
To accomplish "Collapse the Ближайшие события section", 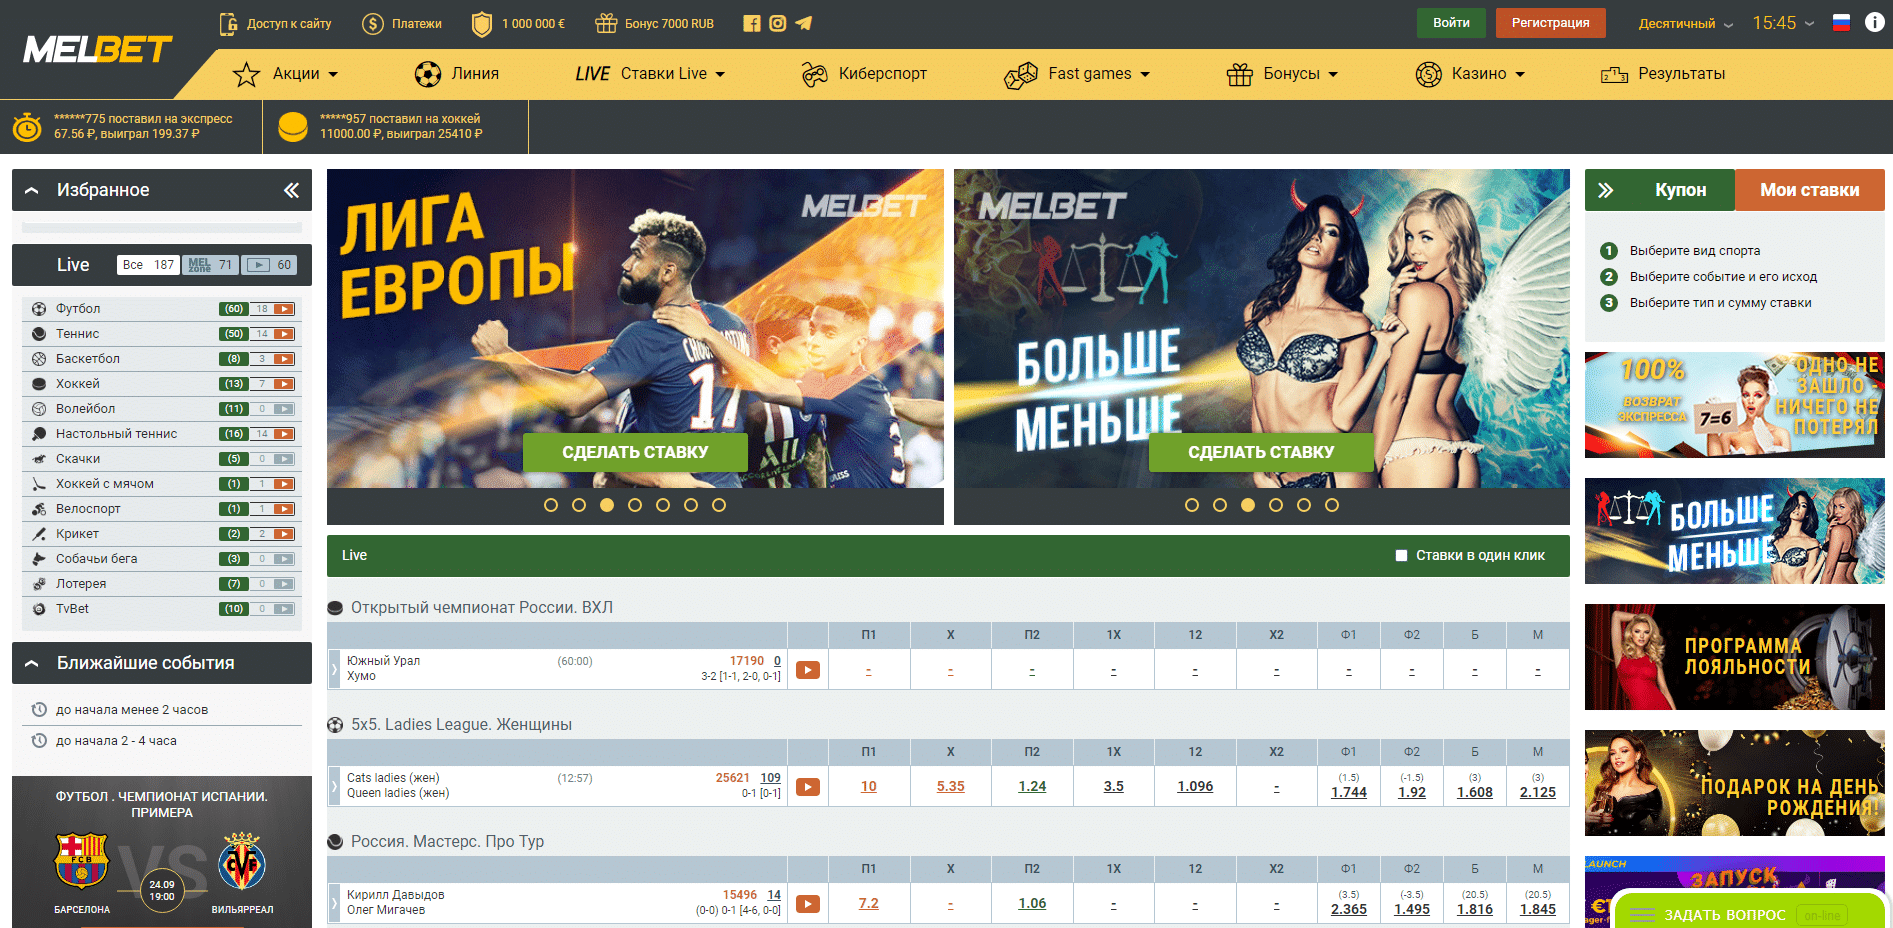I will coord(32,663).
